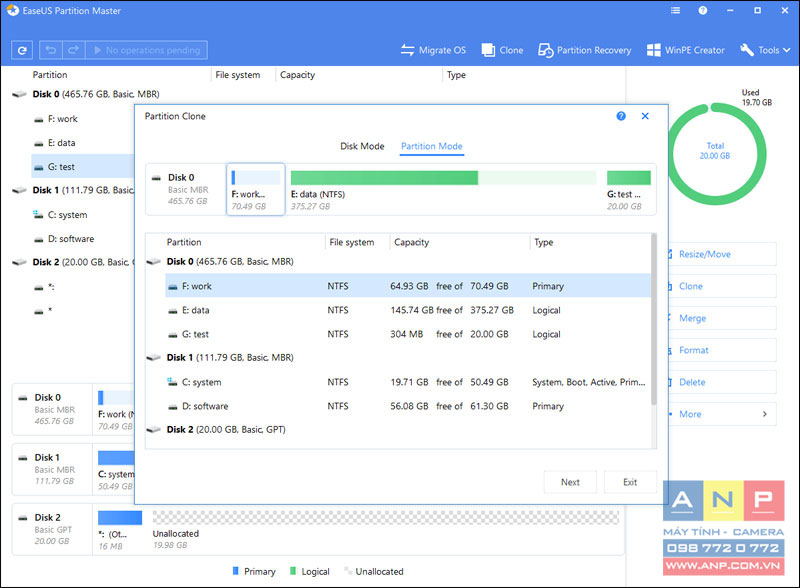
Task: Click the Clone icon in top toolbar
Action: pyautogui.click(x=488, y=50)
